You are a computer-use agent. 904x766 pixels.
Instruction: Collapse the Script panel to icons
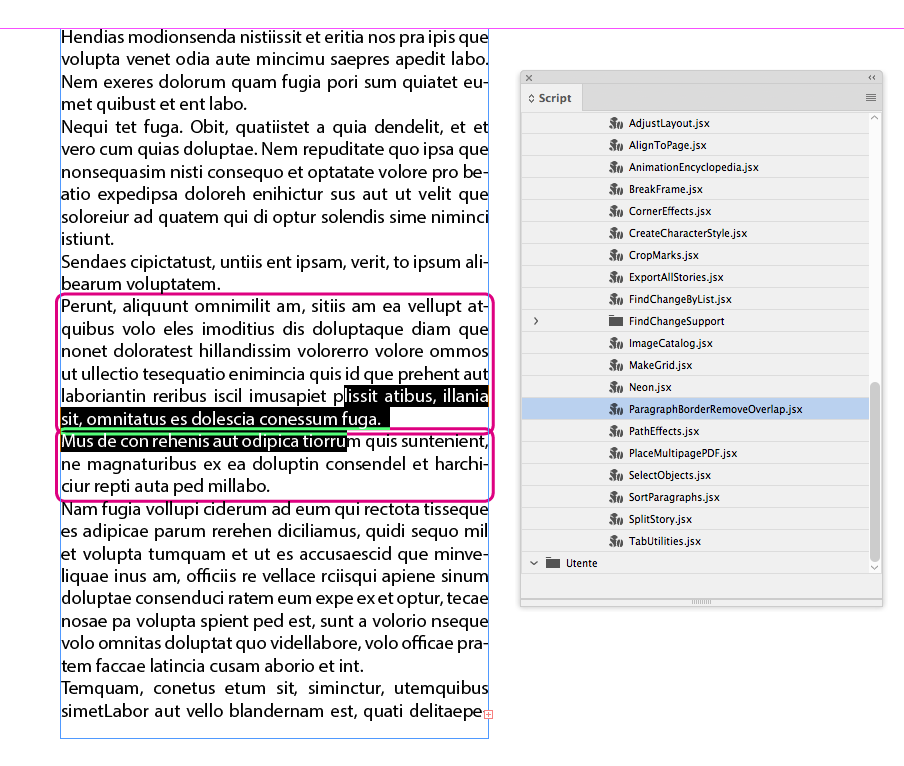[x=872, y=78]
